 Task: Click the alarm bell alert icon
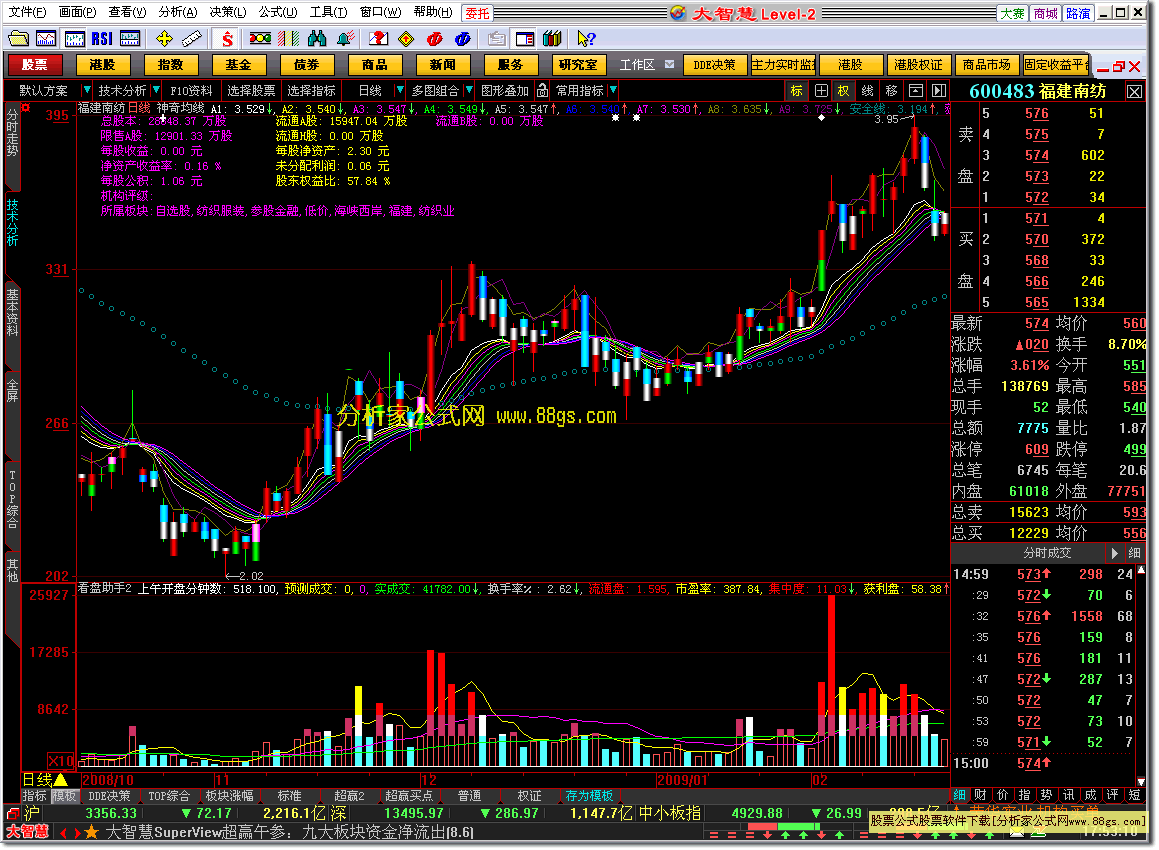344,38
